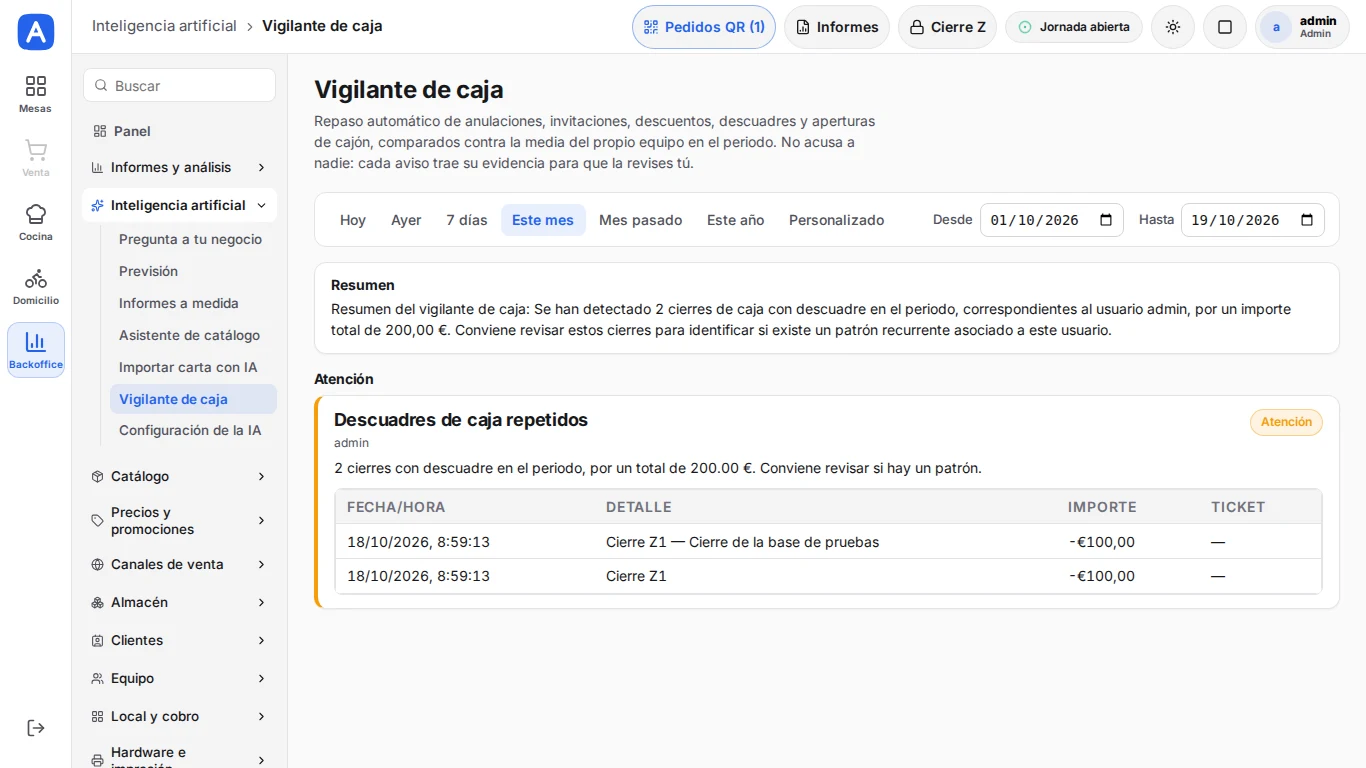Expand the Equipo chevron
This screenshot has width=1366, height=768.
tap(261, 679)
